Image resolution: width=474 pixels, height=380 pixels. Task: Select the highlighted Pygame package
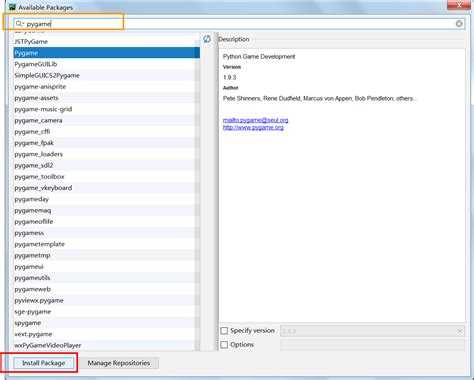point(107,53)
